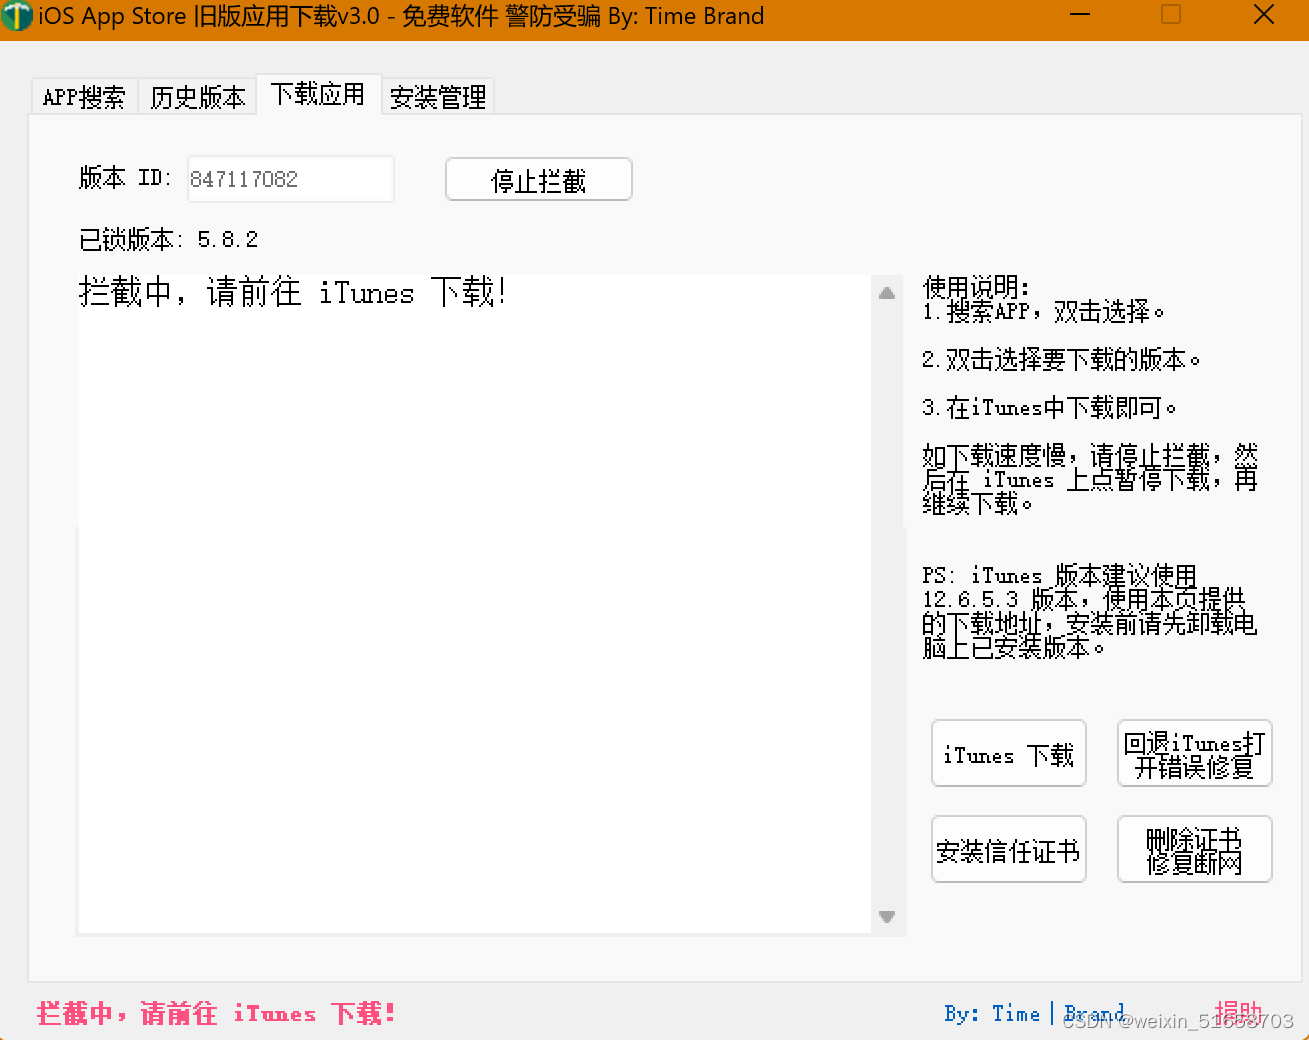Click the red 拦截中 status bar text
The width and height of the screenshot is (1309, 1040).
(216, 1013)
